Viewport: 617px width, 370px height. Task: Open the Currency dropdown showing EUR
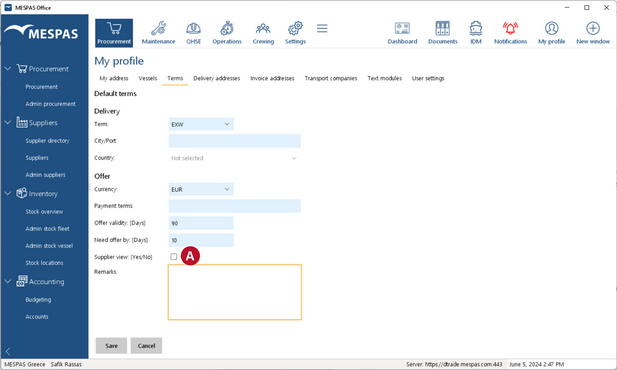[201, 189]
